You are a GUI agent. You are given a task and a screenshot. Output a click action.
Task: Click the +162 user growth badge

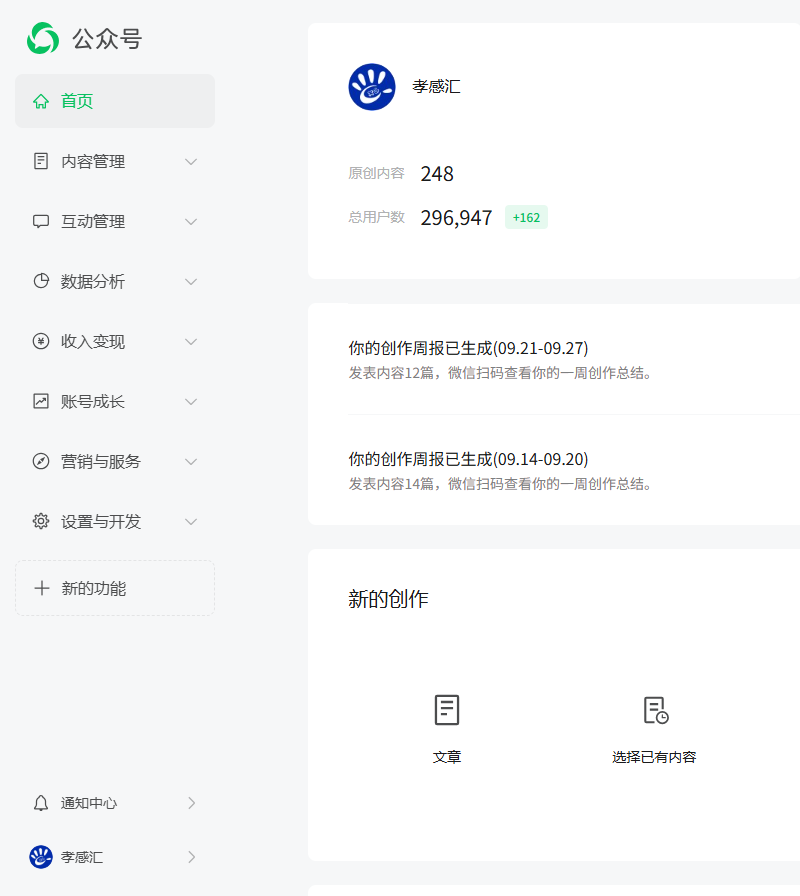pos(526,217)
